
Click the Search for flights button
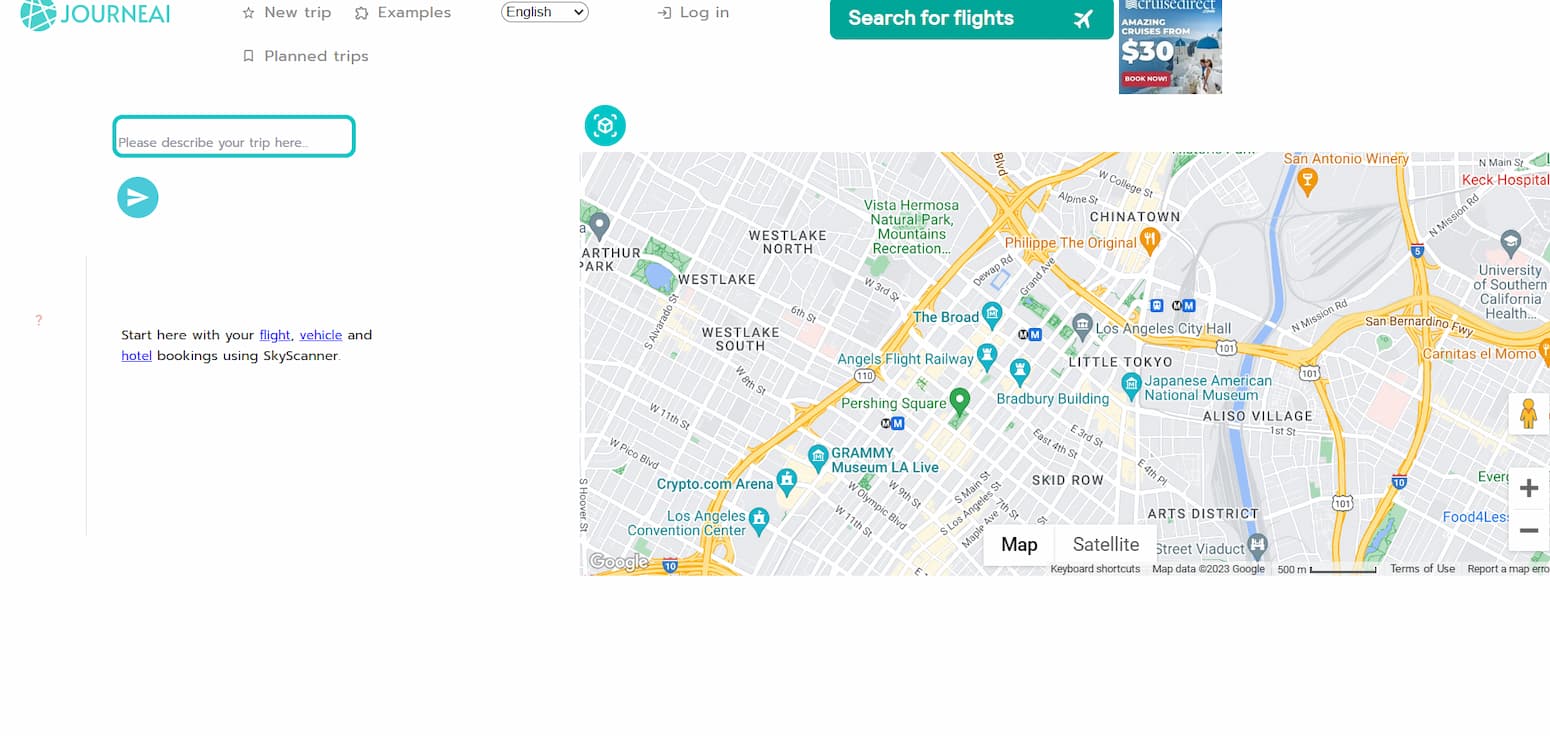[972, 19]
